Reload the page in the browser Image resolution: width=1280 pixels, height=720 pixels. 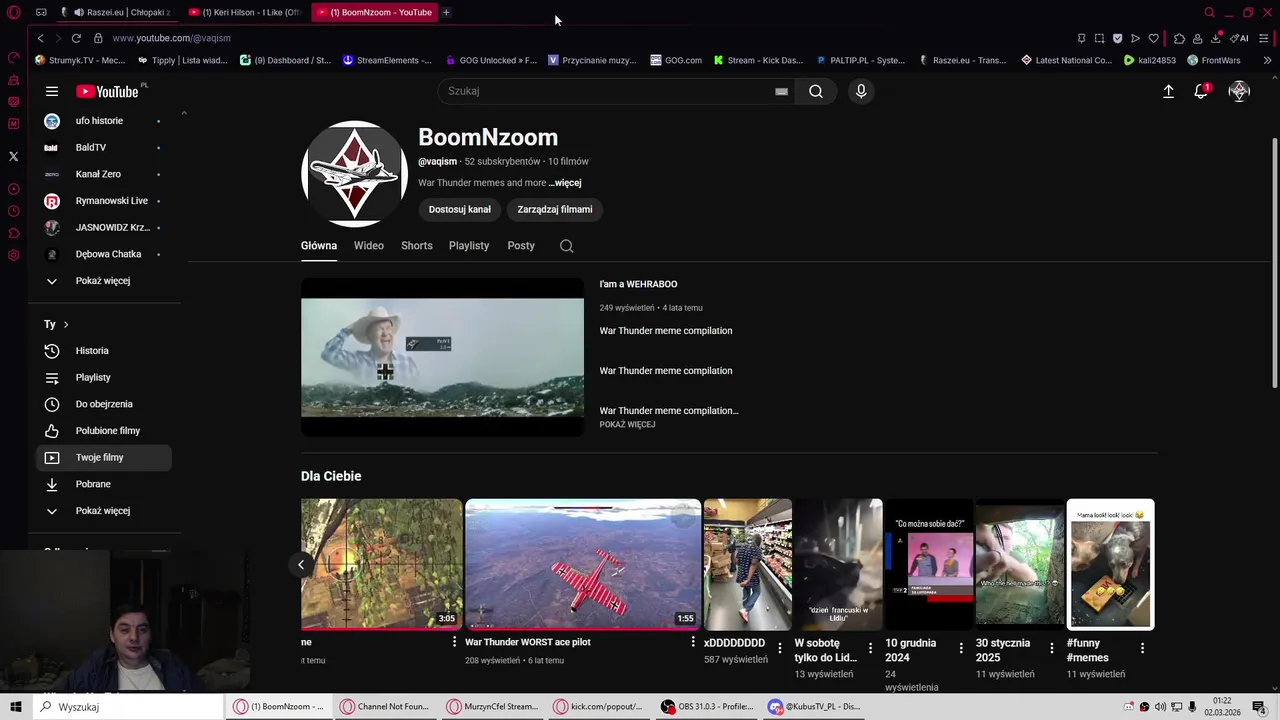tap(76, 38)
